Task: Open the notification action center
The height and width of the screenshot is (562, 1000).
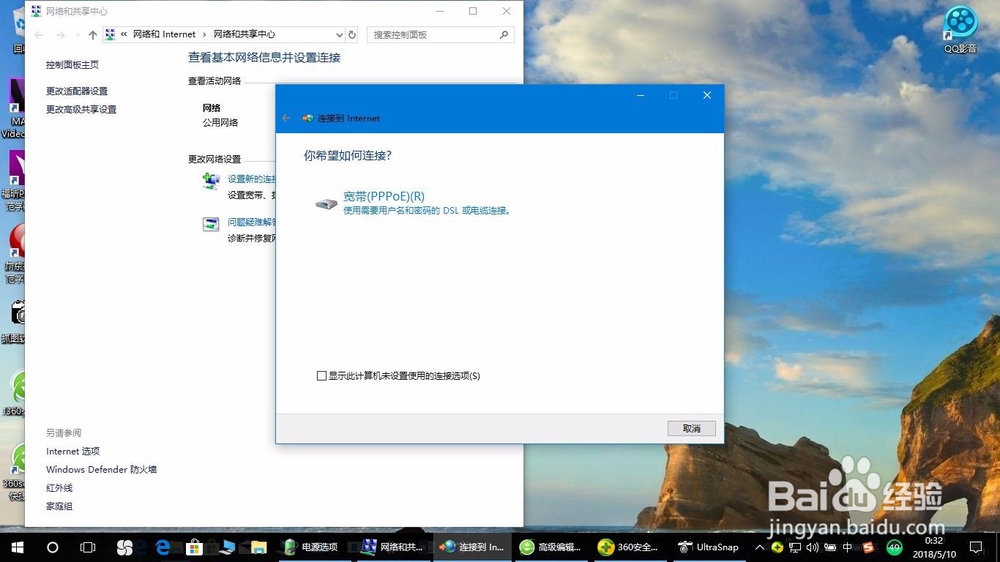Action: click(976, 547)
